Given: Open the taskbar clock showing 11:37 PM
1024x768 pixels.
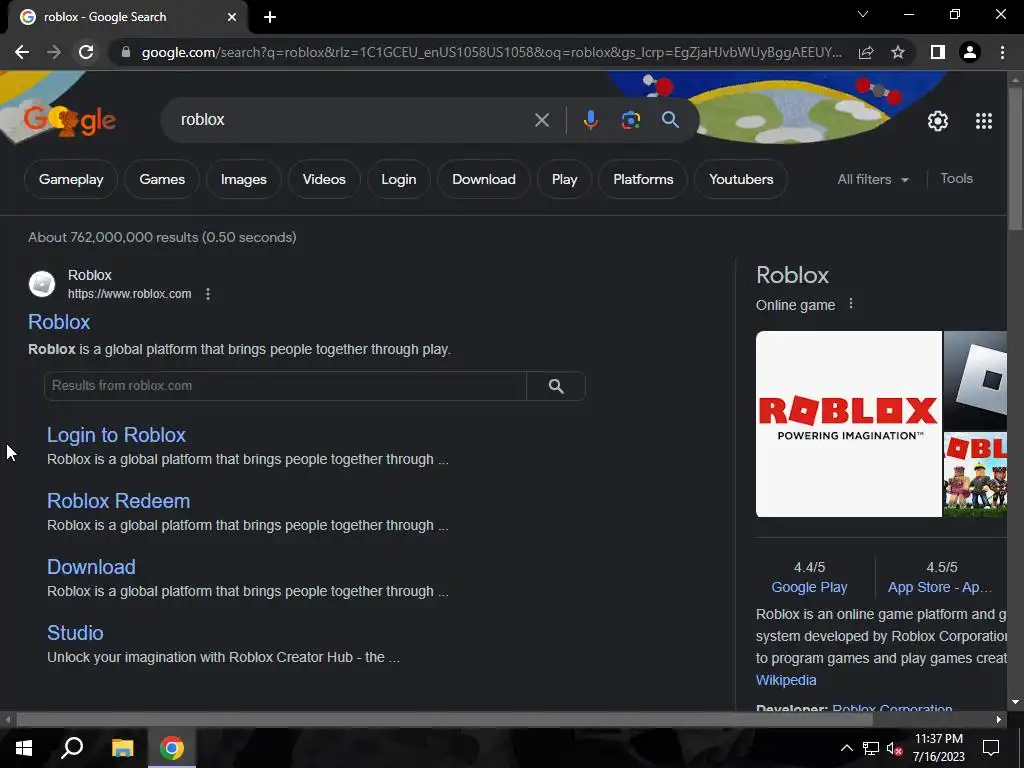Looking at the screenshot, I should pos(938,748).
